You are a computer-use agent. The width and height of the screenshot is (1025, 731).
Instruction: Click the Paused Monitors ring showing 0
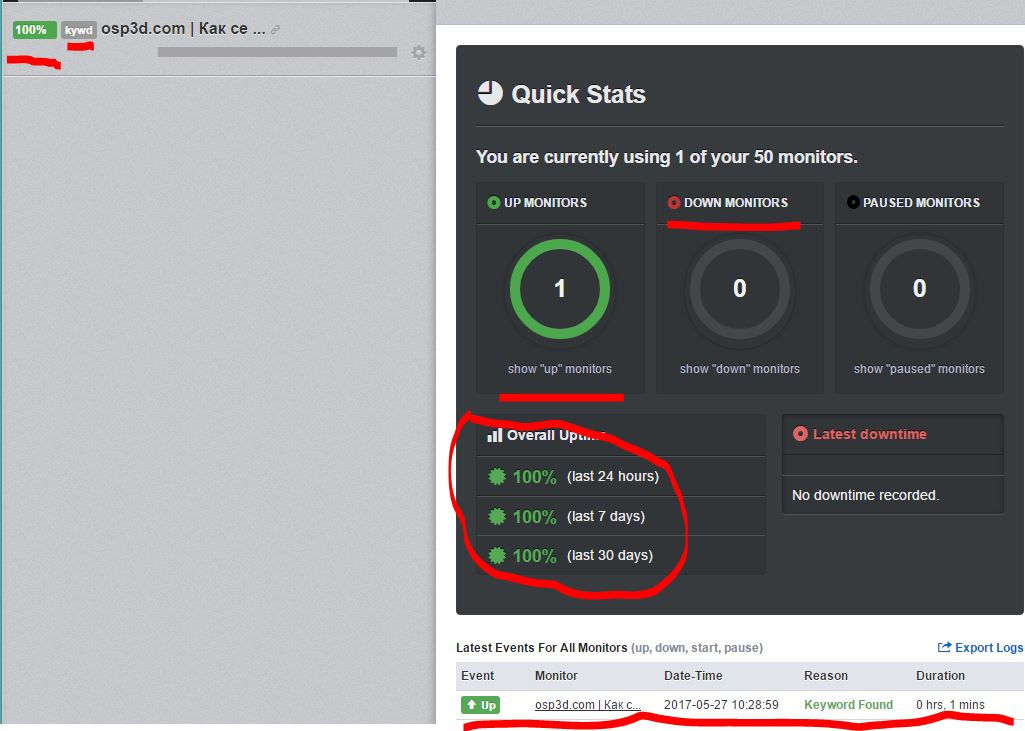(919, 289)
